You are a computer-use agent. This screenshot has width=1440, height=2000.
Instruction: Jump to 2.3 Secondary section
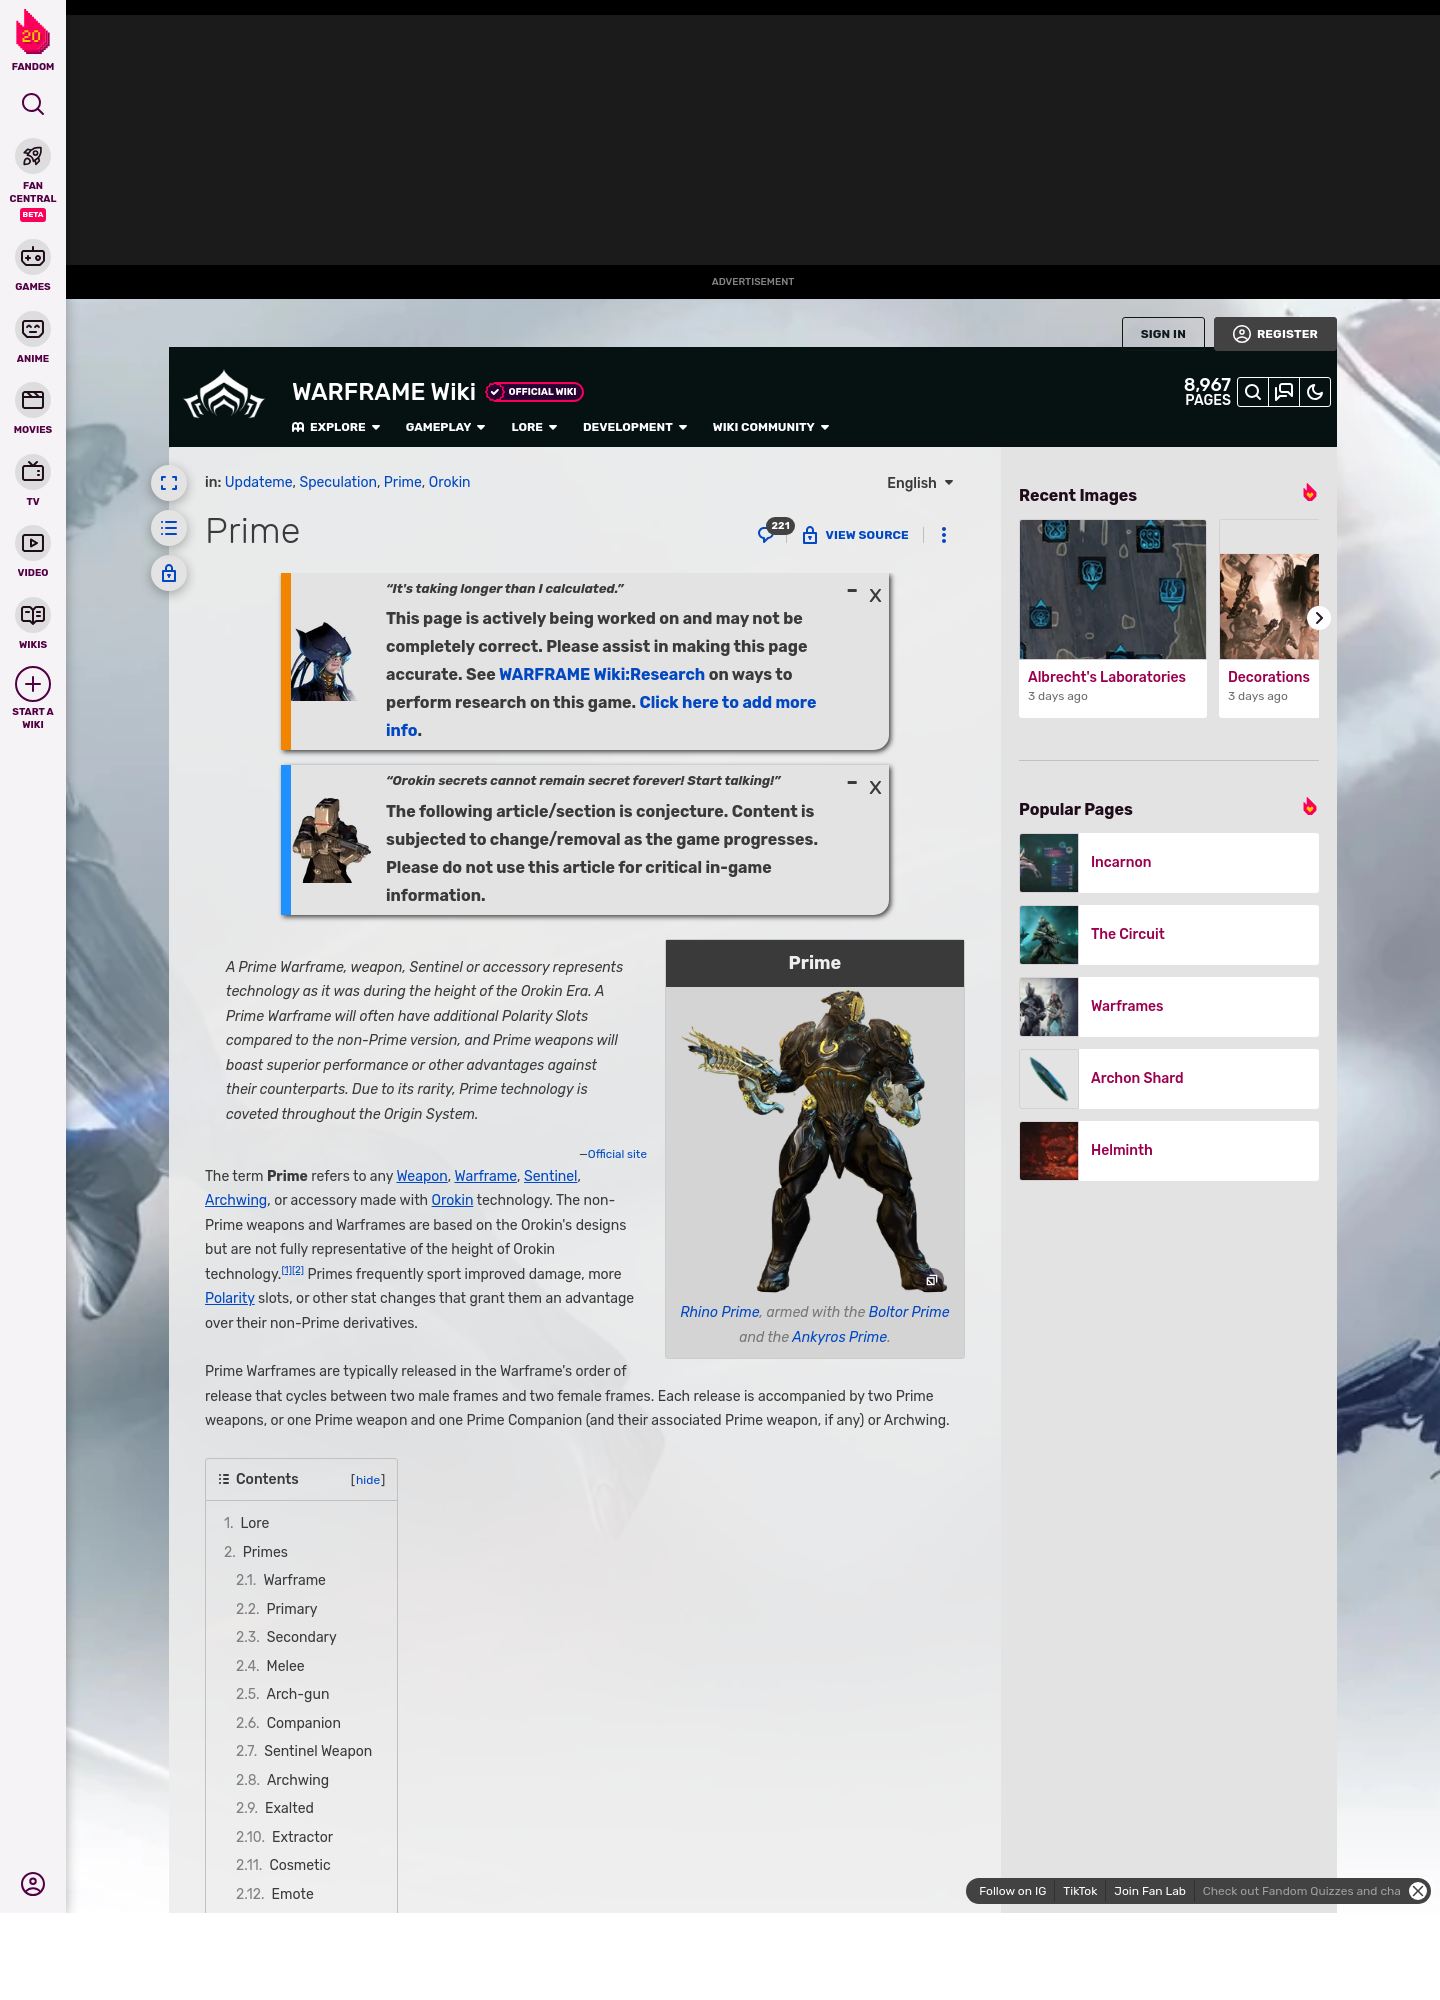[x=286, y=1637]
